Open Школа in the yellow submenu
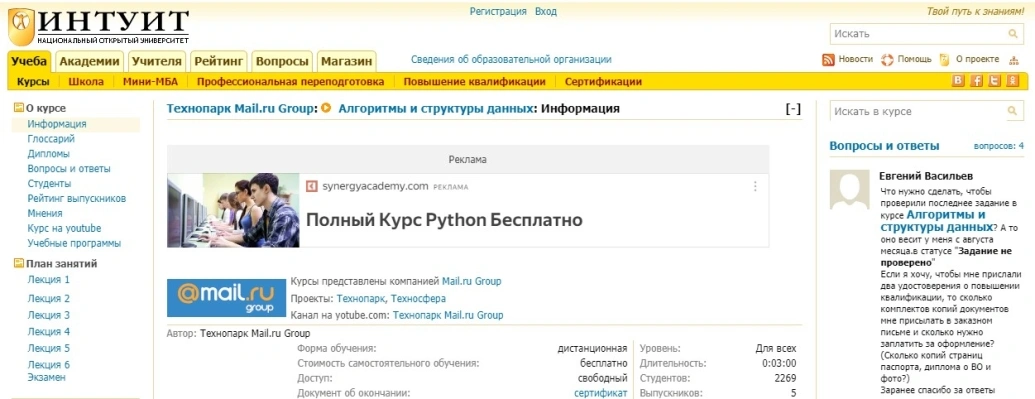This screenshot has height=399, width=1035. [86, 82]
